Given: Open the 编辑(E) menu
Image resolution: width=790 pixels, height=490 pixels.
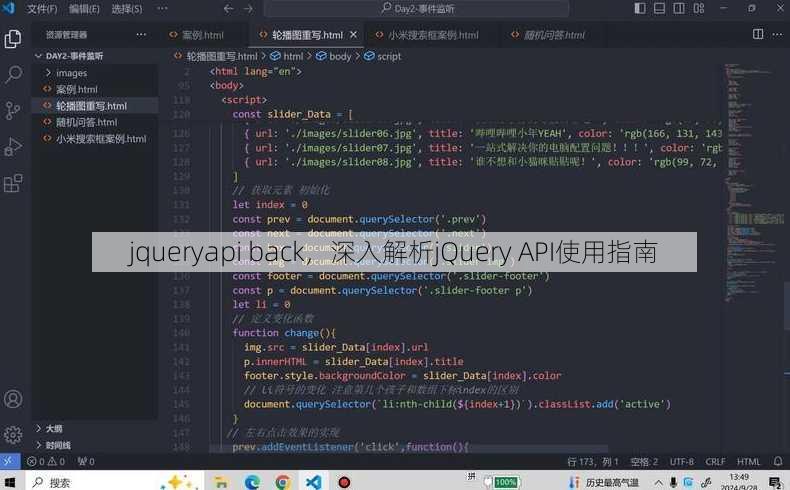Looking at the screenshot, I should point(84,9).
